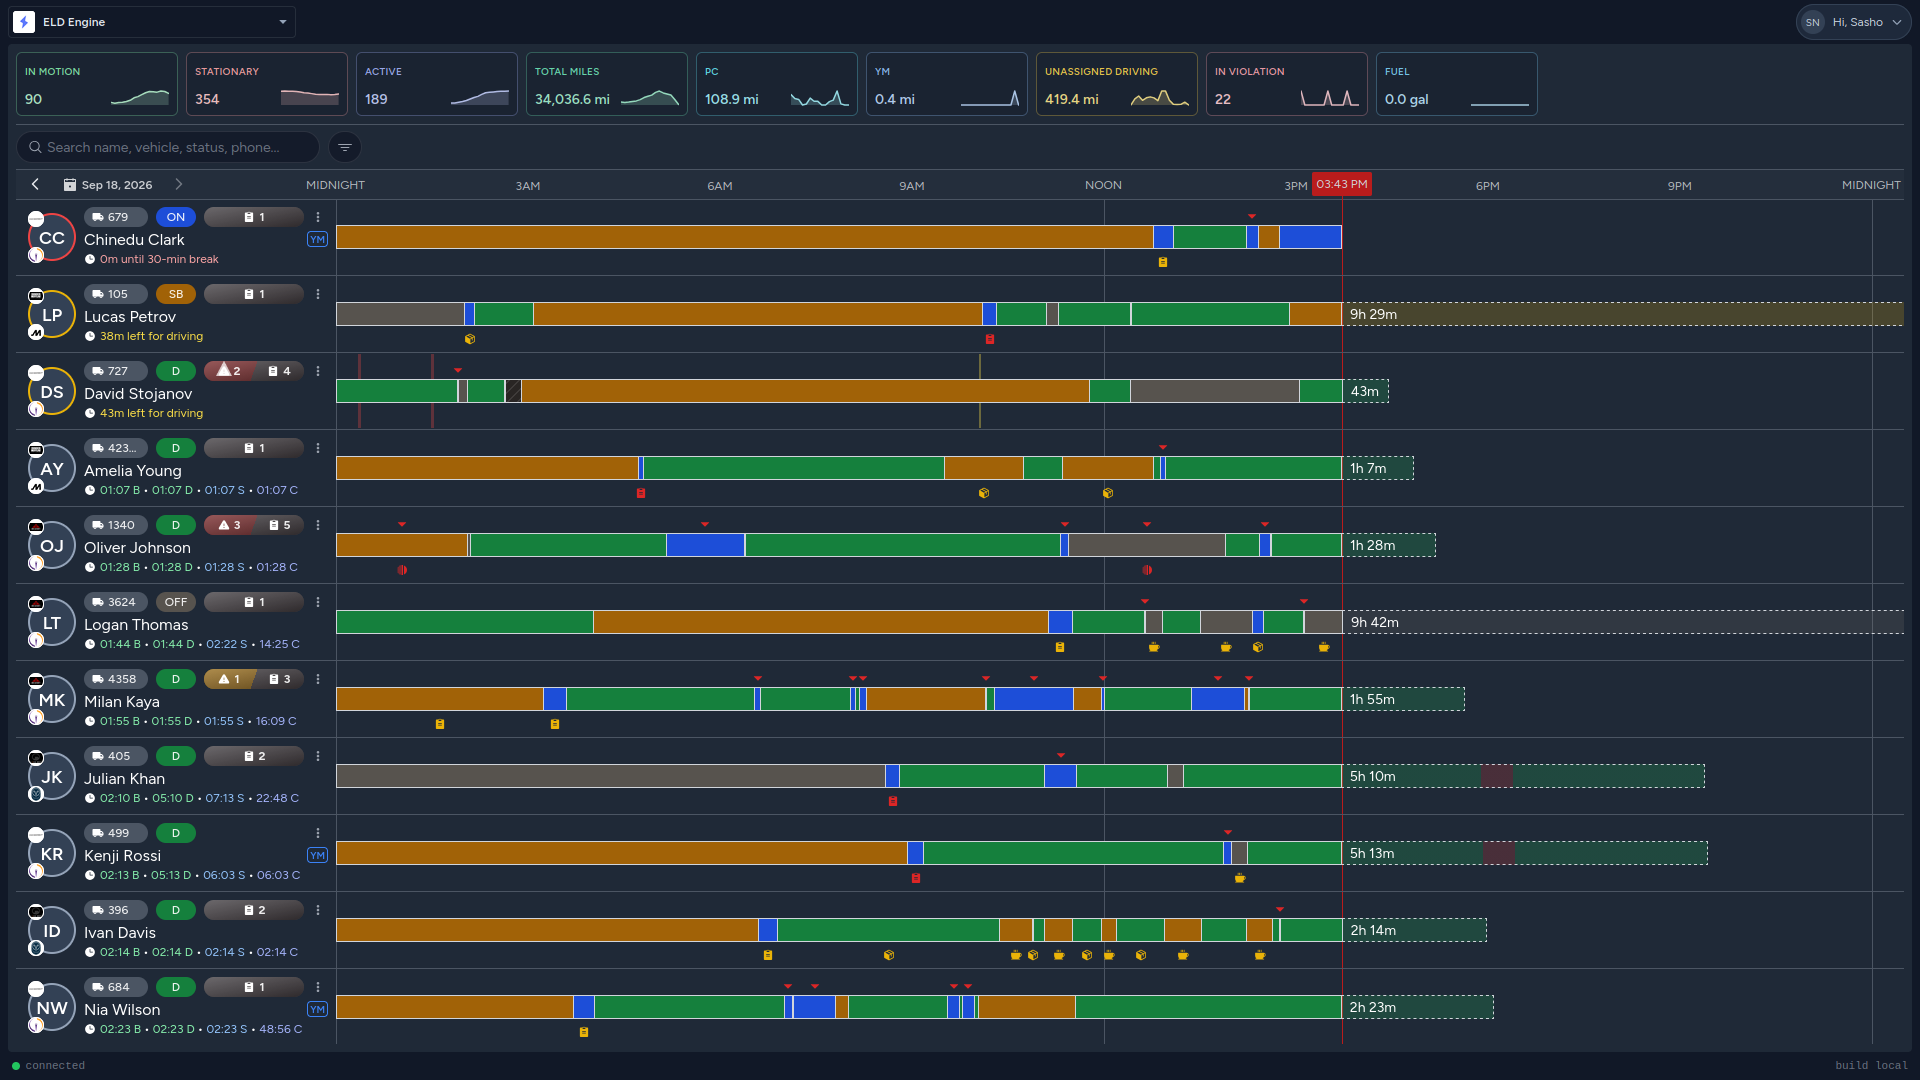Viewport: 1920px width, 1080px height.
Task: Click Milan Kaya's violations and logs badge
Action: tap(254, 679)
